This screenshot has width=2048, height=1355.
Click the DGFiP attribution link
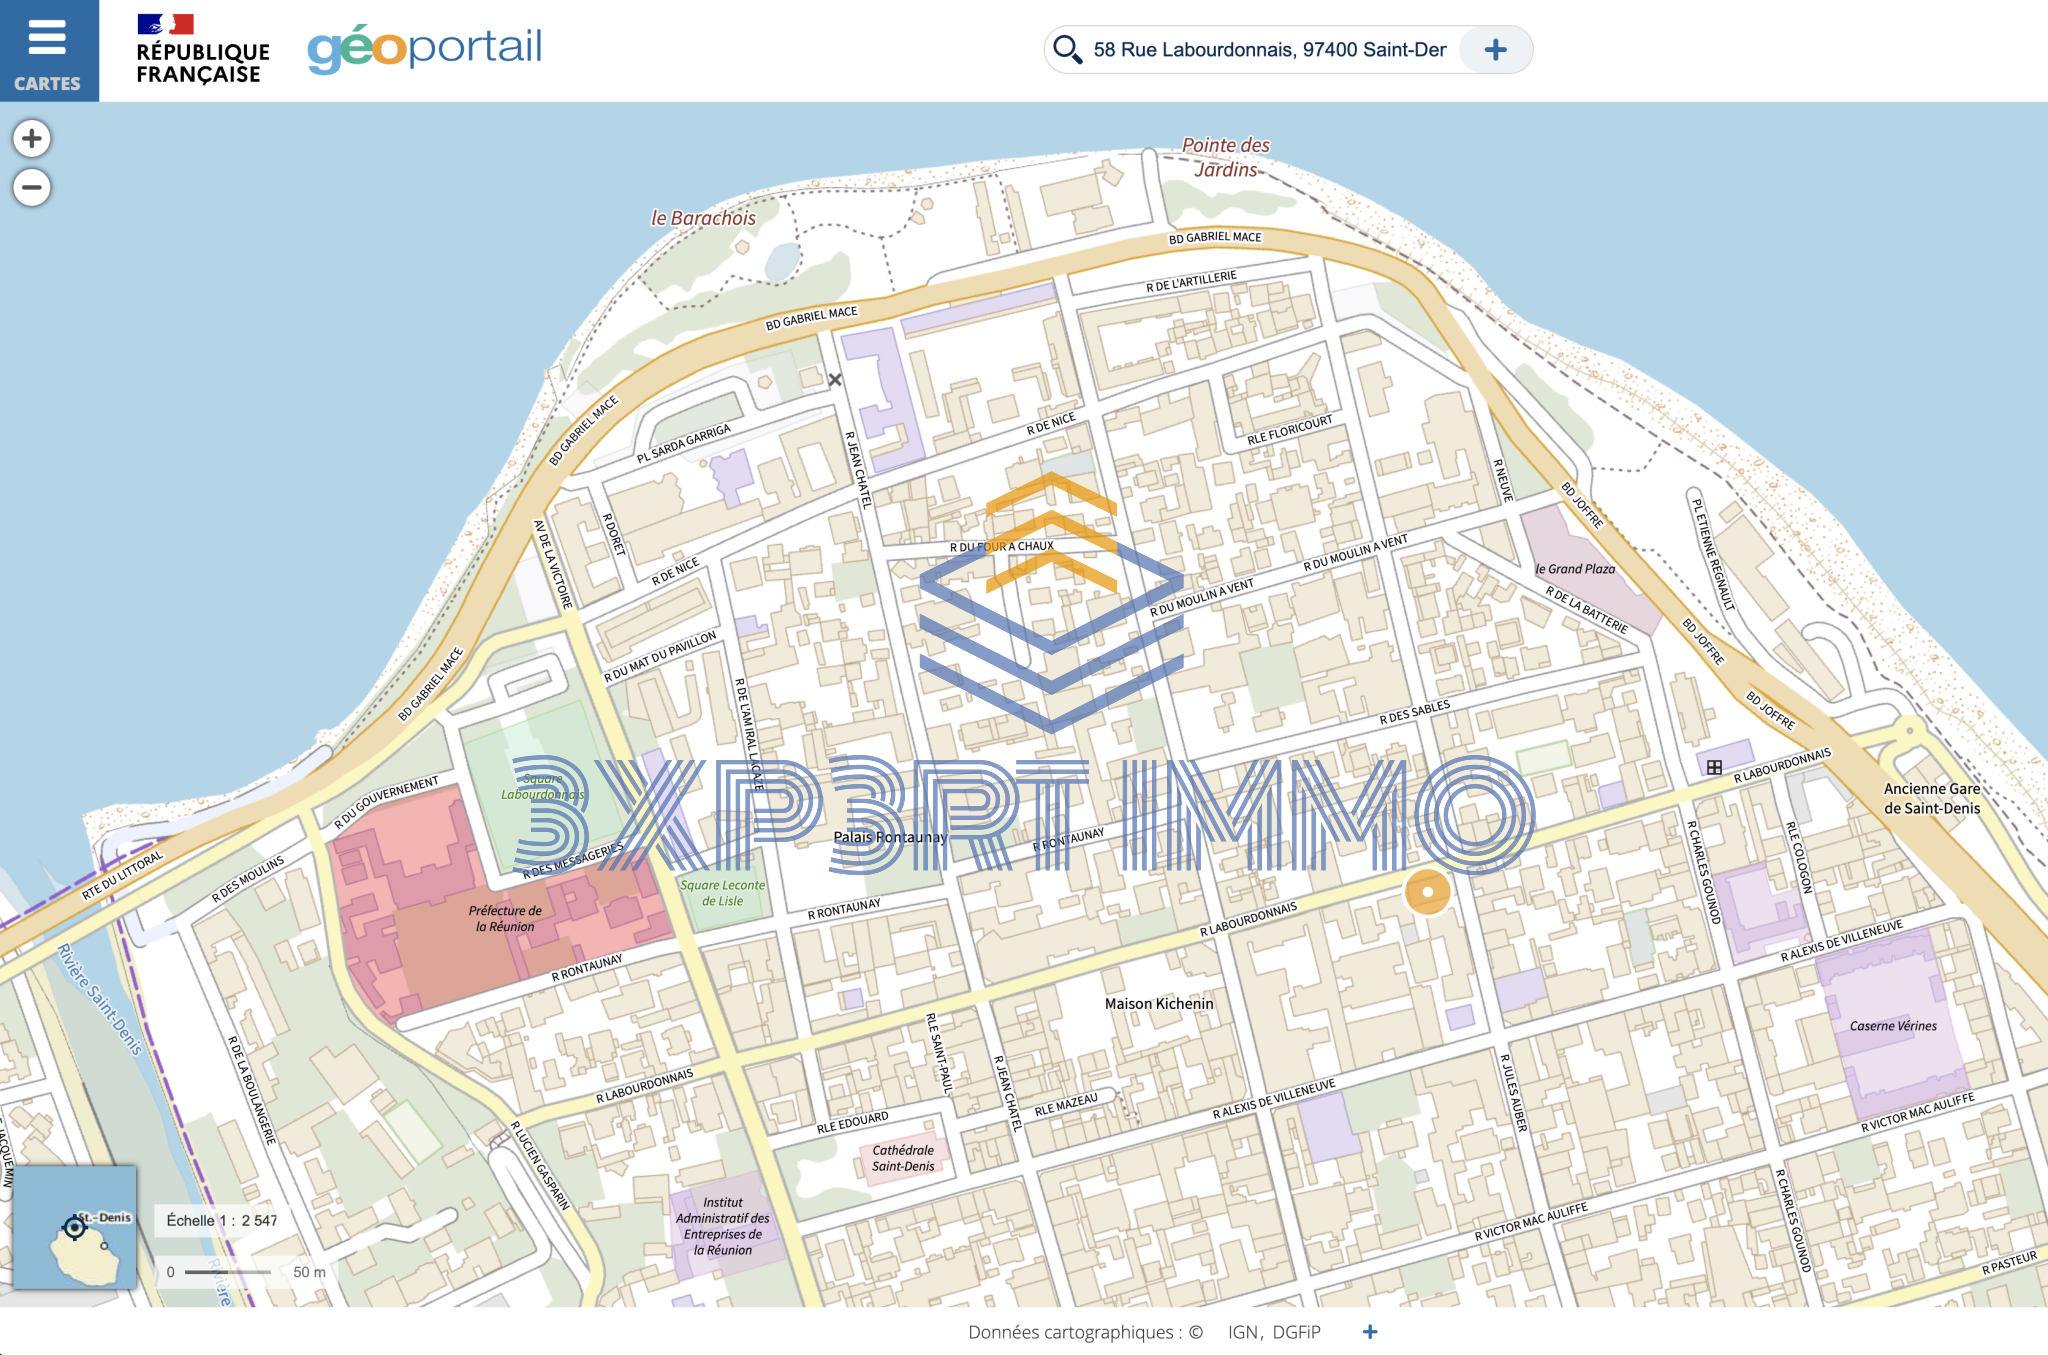tap(1297, 1332)
